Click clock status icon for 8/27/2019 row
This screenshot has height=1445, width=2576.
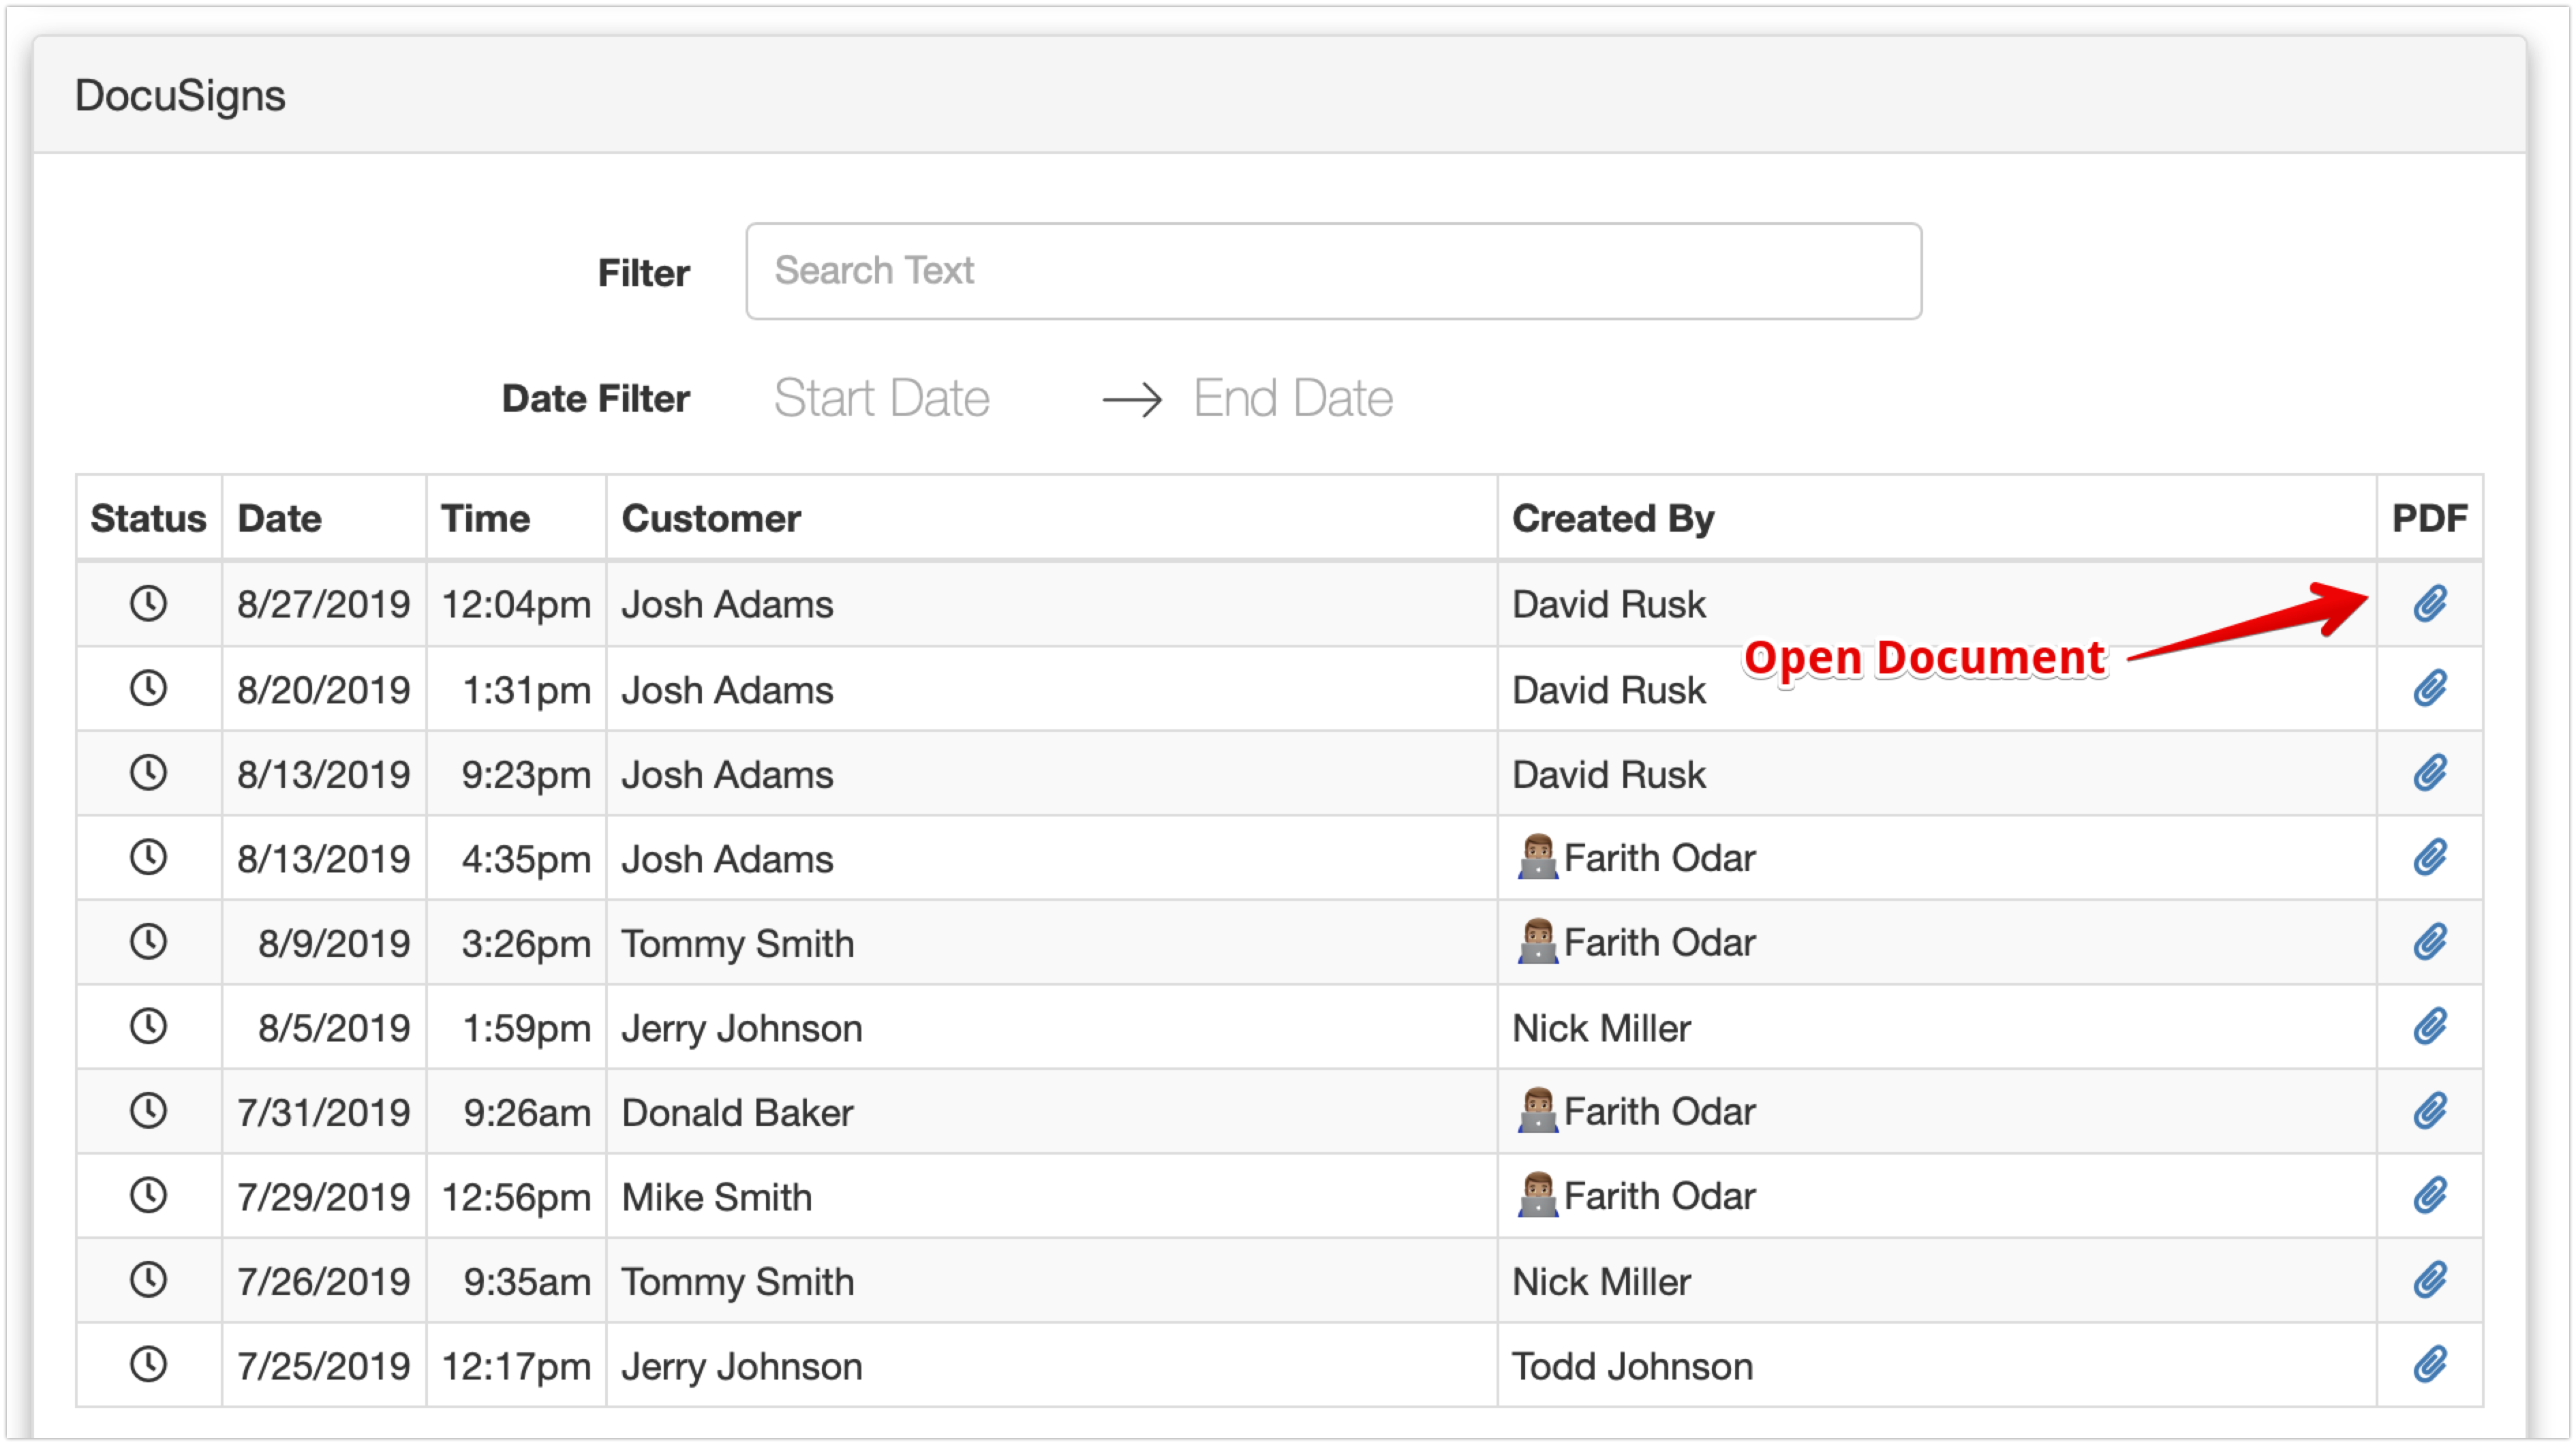point(148,603)
